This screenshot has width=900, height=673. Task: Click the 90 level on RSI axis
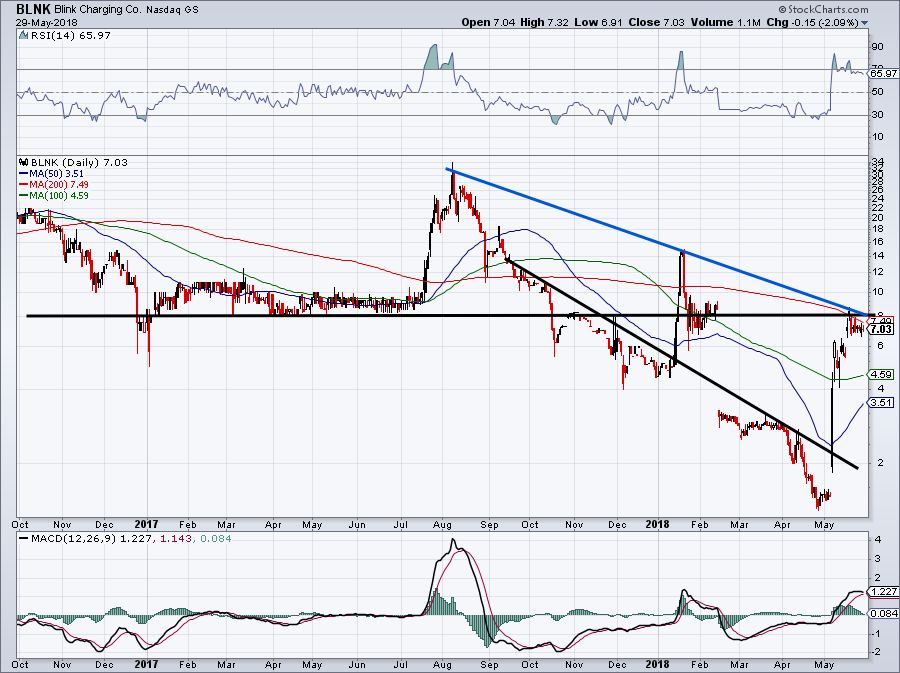coord(877,46)
